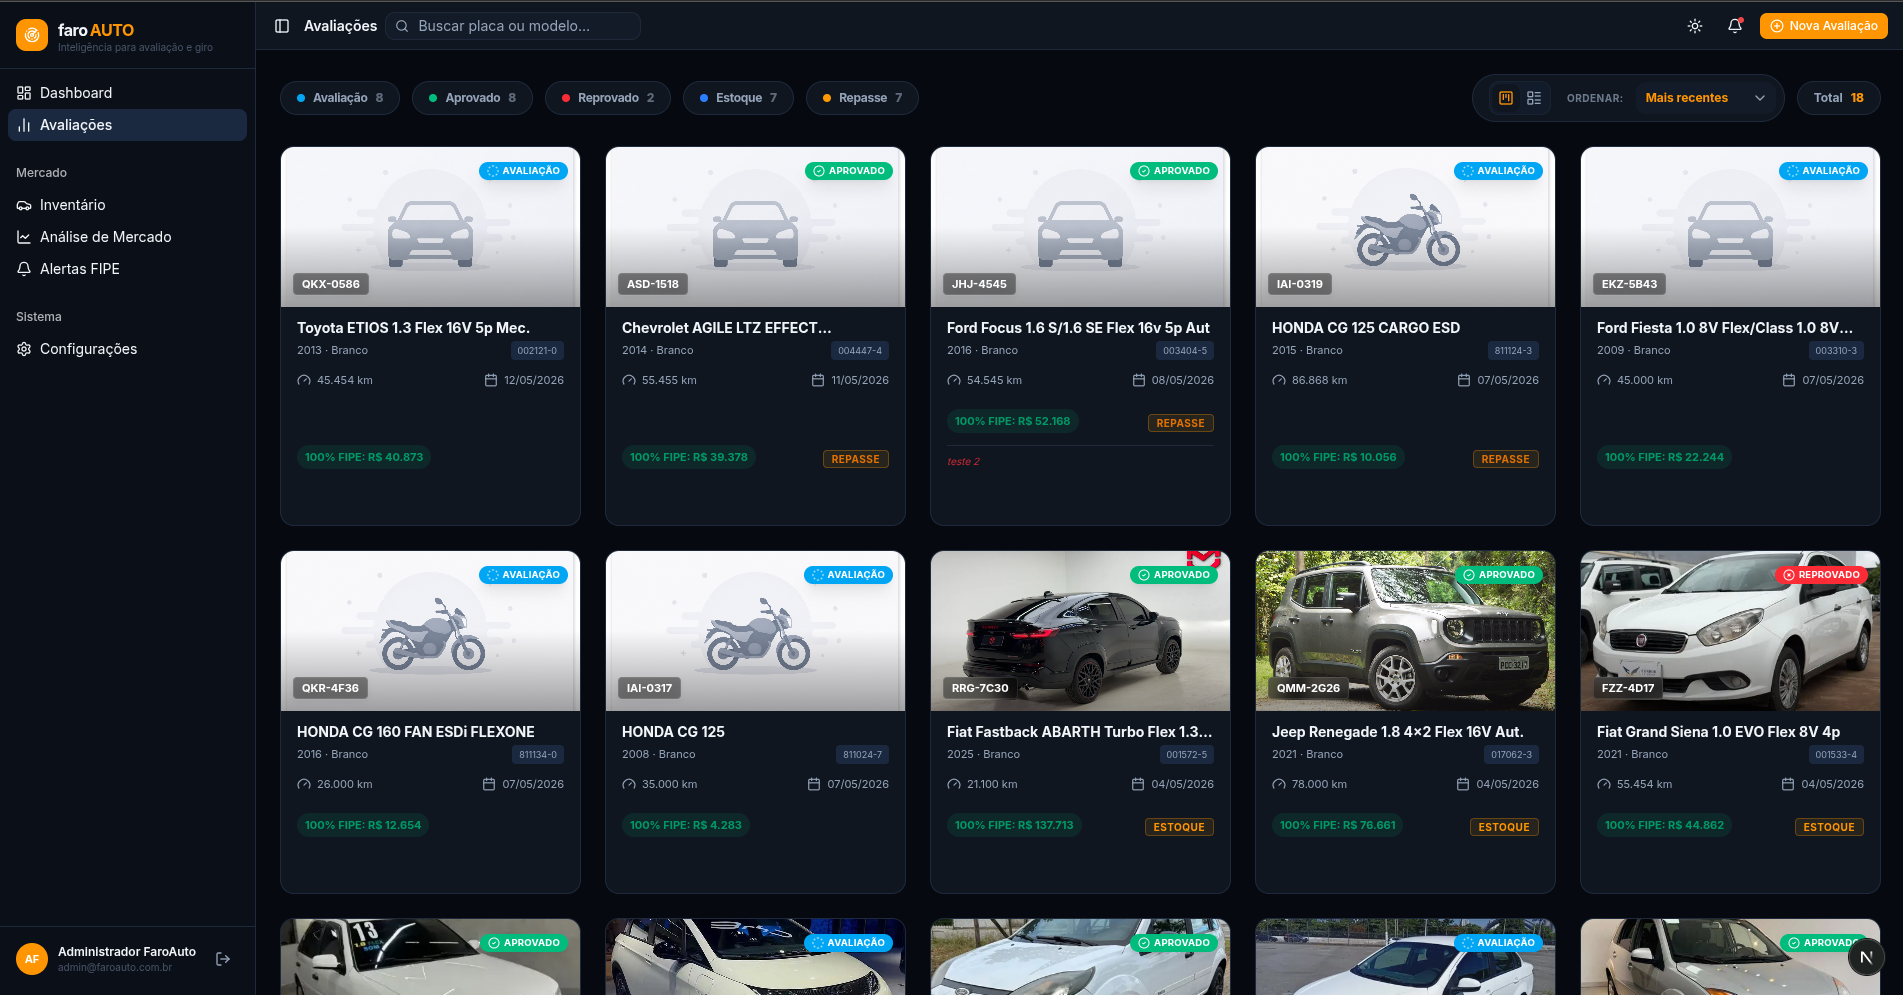Screen dimensions: 1903x995
Task: Click the ESTOQUE tag on Fiat Fastback card
Action: [1179, 827]
